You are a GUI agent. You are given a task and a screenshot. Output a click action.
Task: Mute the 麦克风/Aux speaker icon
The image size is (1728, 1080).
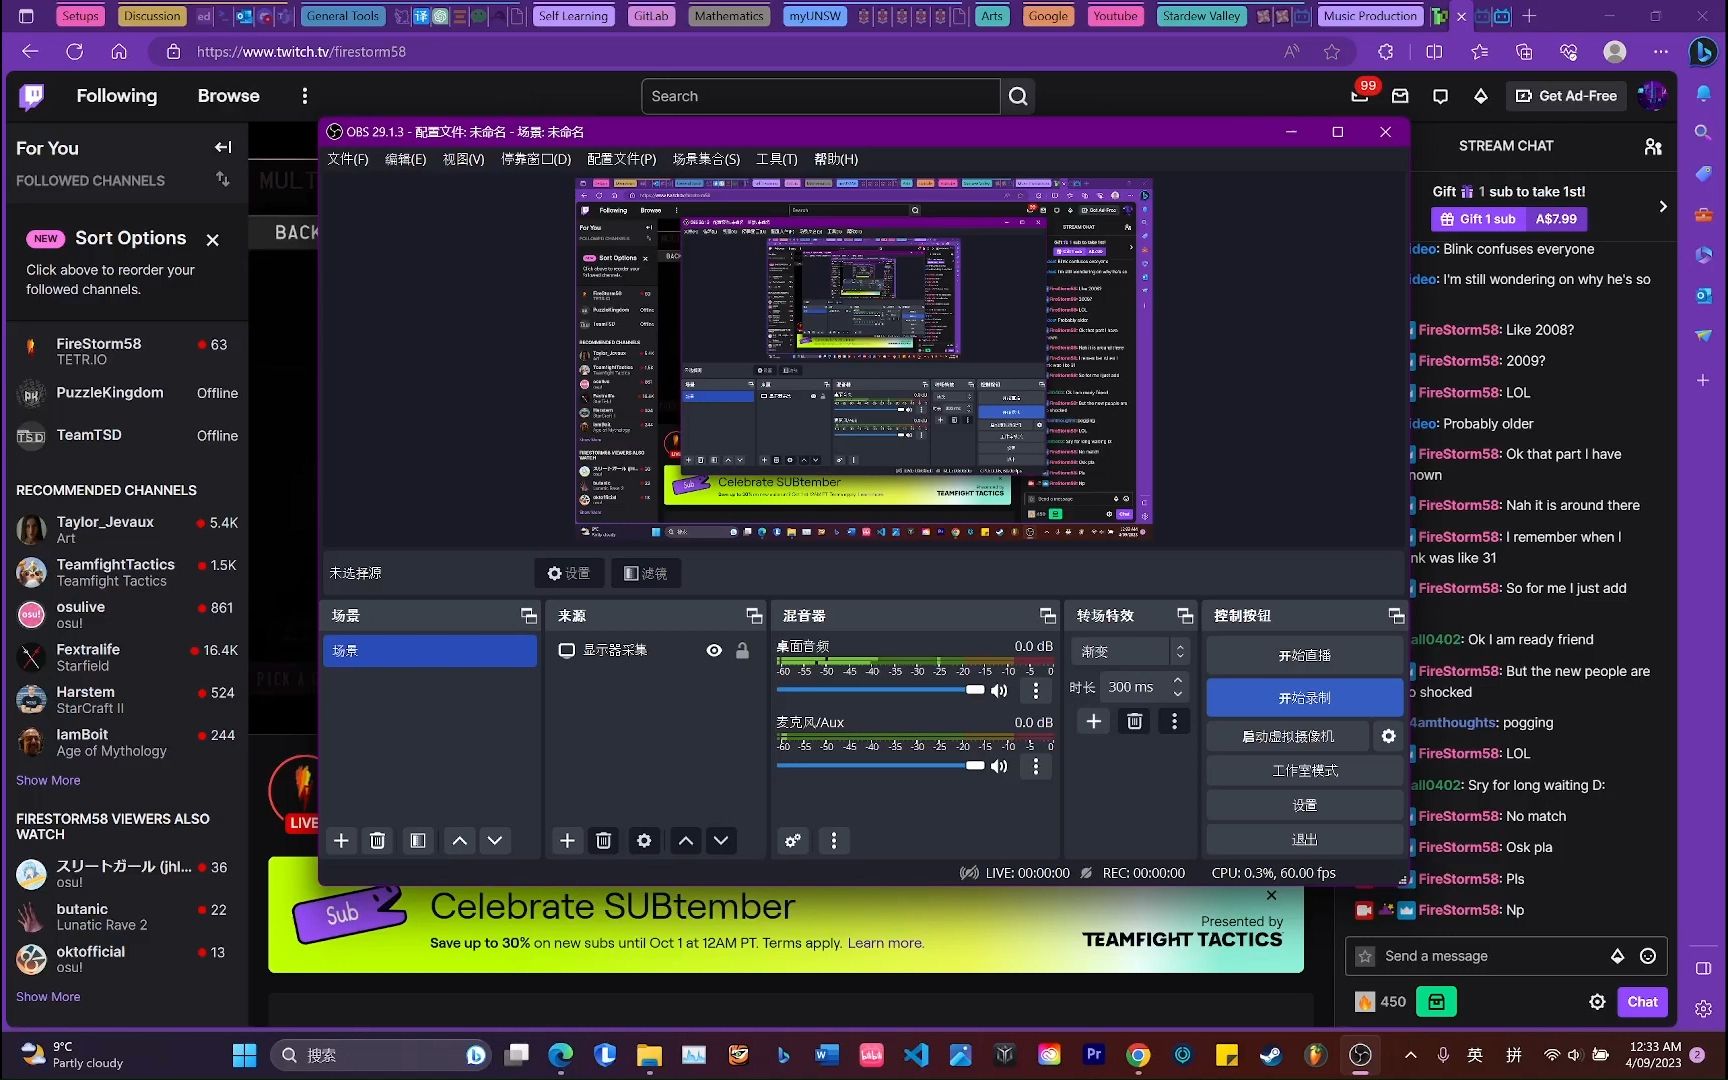coord(999,766)
